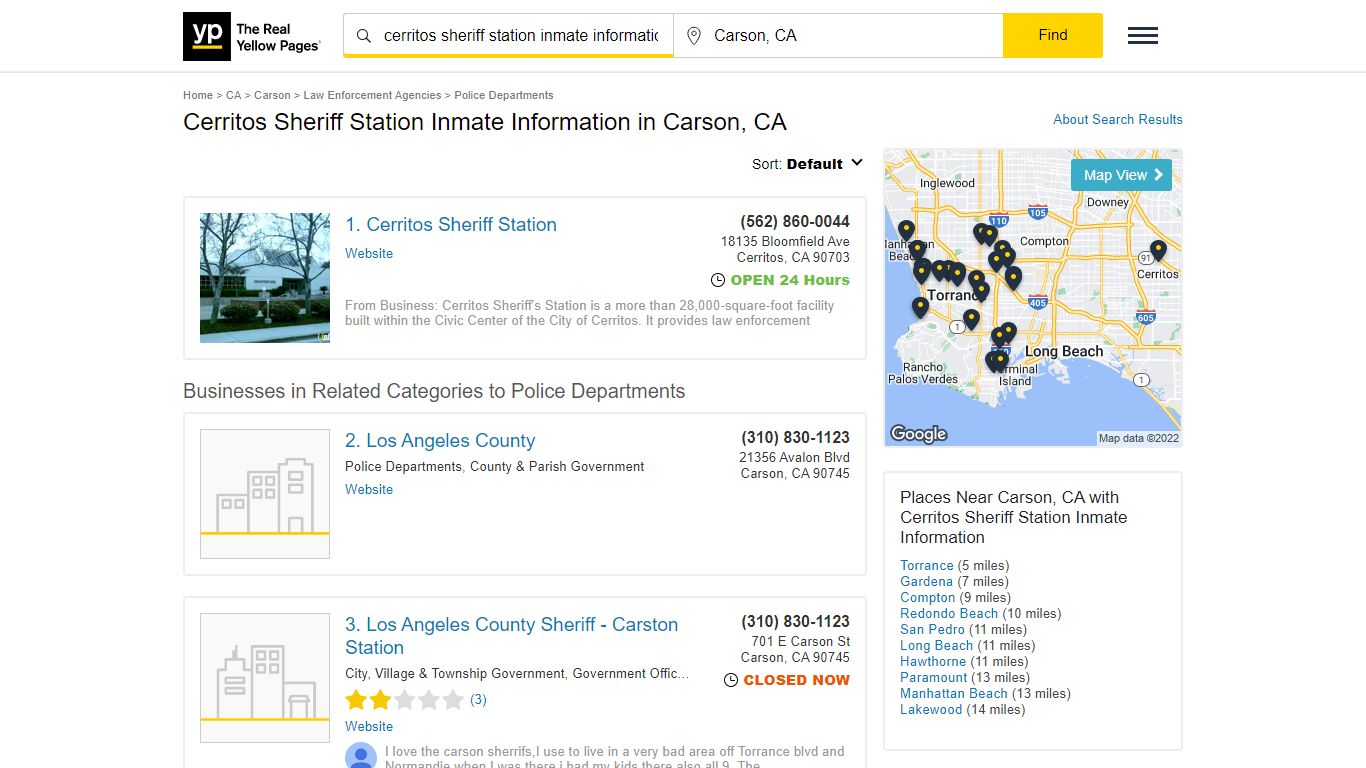
Task: Open Police Departments breadcrumb
Action: tap(504, 95)
